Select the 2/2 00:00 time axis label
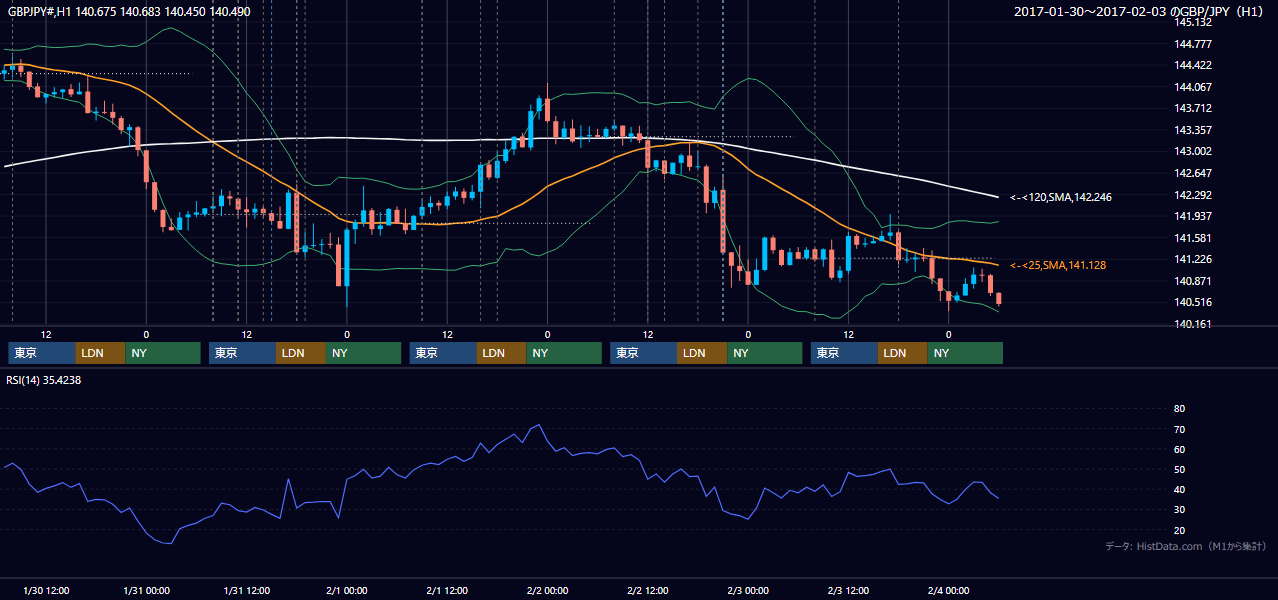This screenshot has height=600, width=1278. pyautogui.click(x=548, y=590)
